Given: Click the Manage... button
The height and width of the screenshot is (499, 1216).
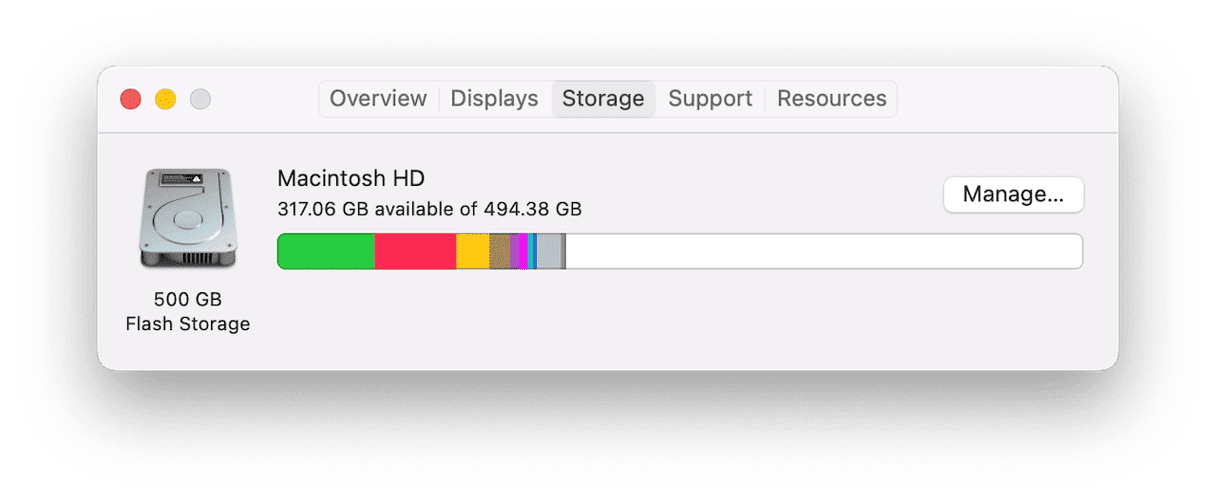Looking at the screenshot, I should point(1013,195).
